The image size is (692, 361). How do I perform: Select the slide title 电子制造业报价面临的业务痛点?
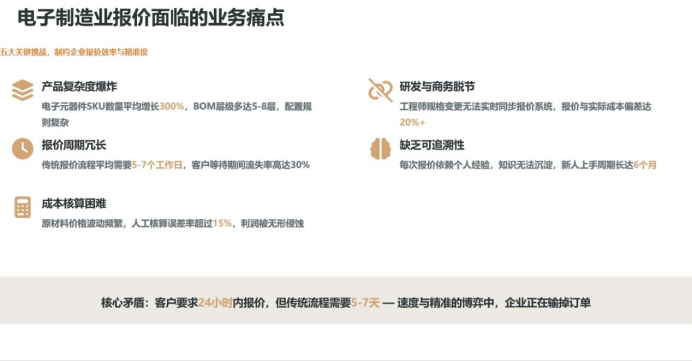click(151, 18)
